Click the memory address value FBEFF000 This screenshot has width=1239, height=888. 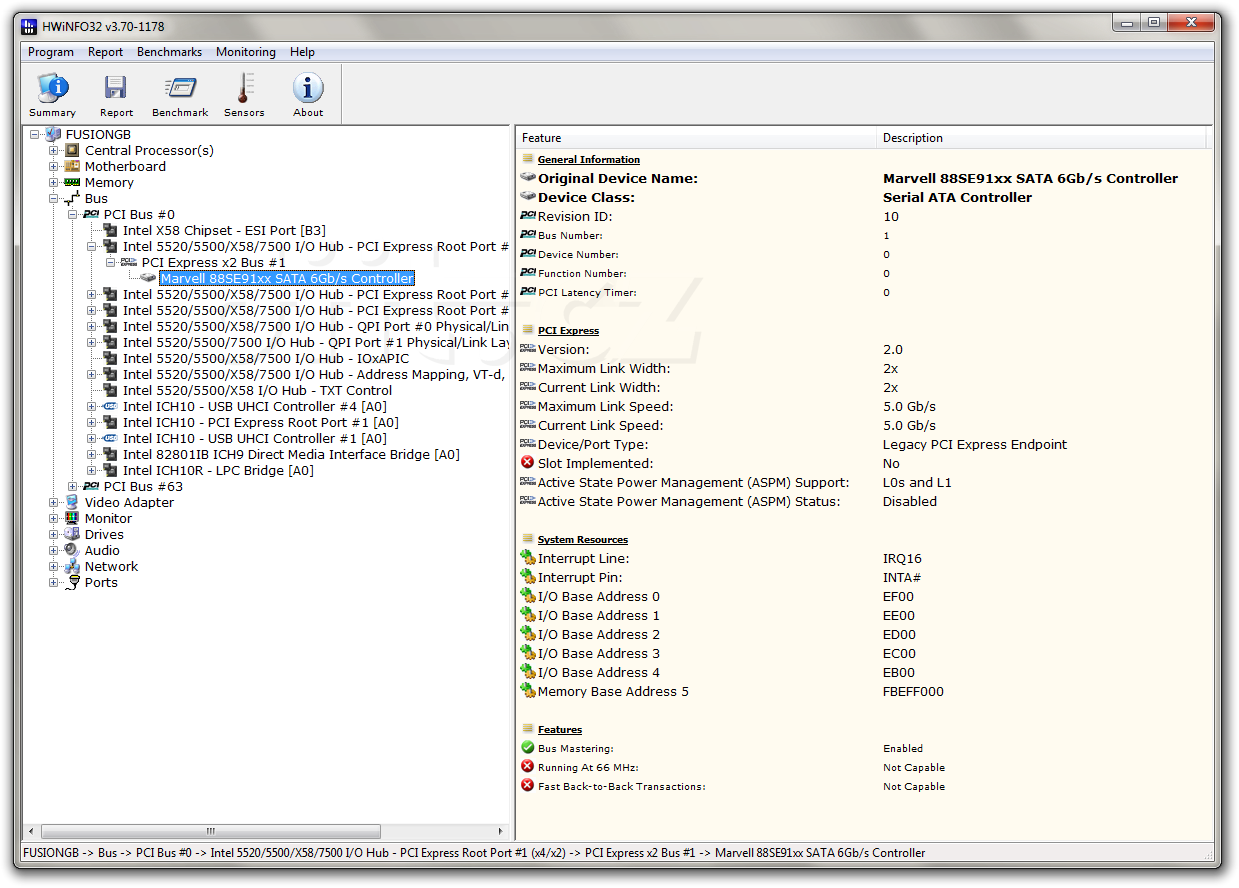[x=913, y=692]
